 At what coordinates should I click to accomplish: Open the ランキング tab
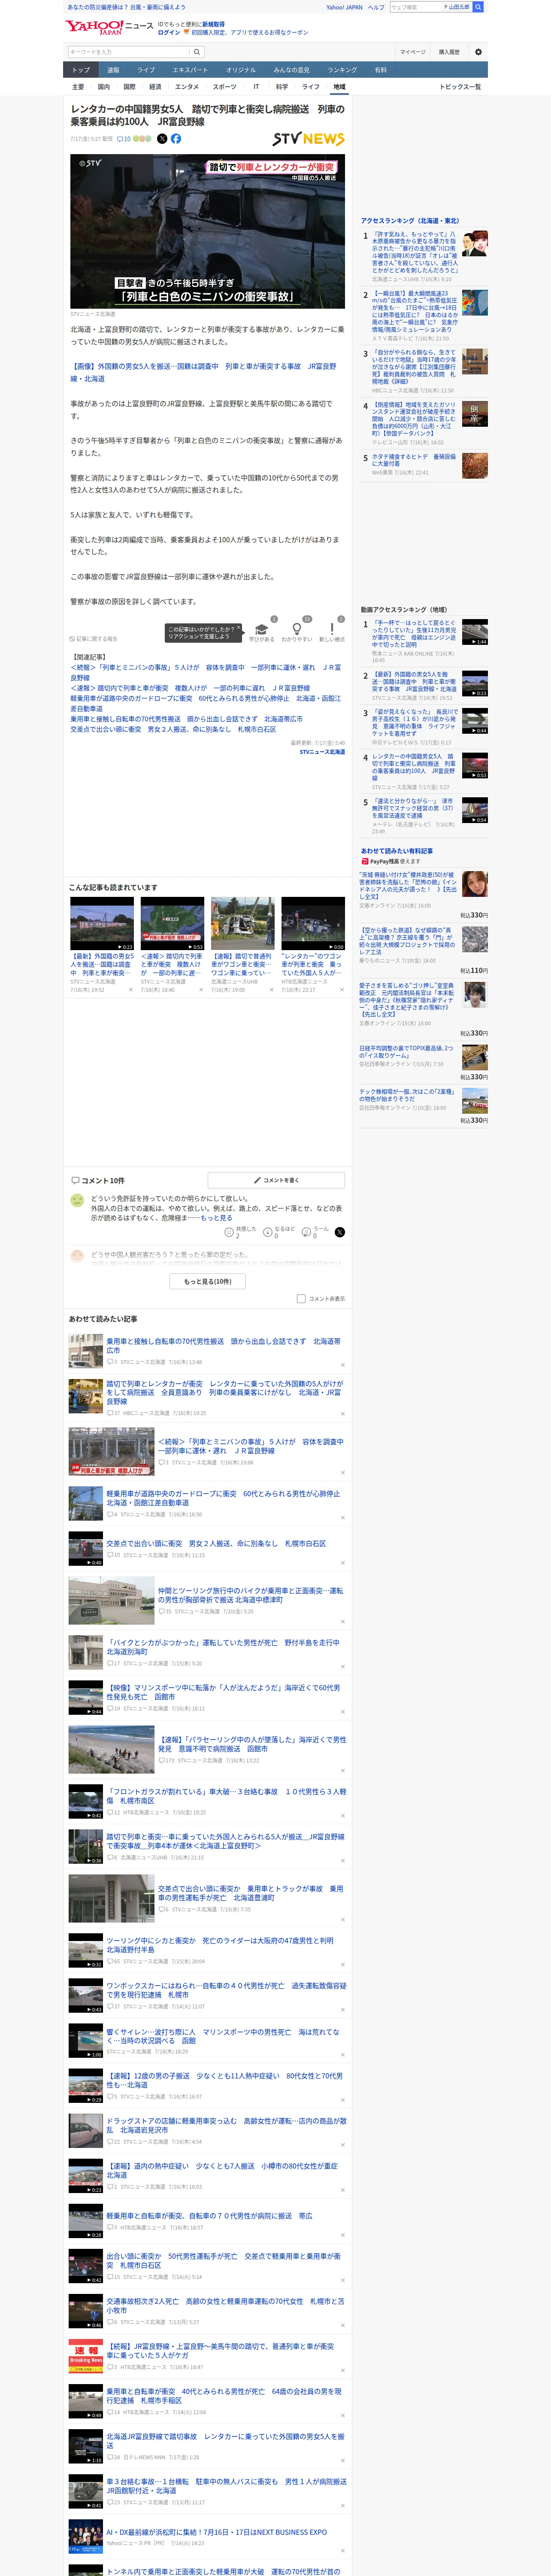[x=342, y=70]
